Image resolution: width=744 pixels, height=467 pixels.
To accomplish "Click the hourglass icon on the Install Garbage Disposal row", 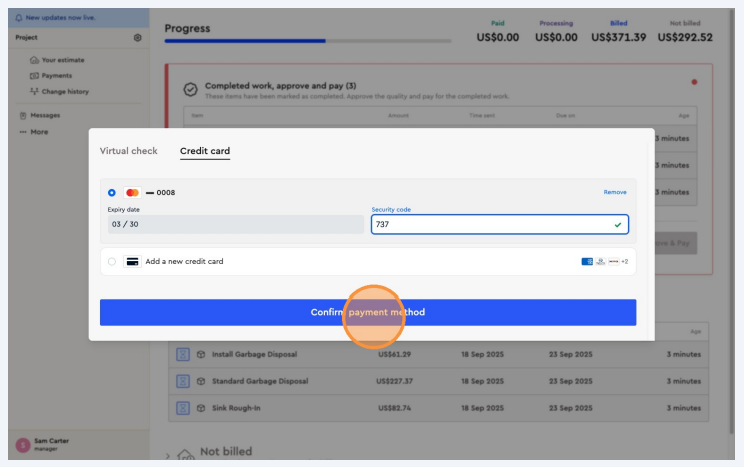I will (x=183, y=354).
